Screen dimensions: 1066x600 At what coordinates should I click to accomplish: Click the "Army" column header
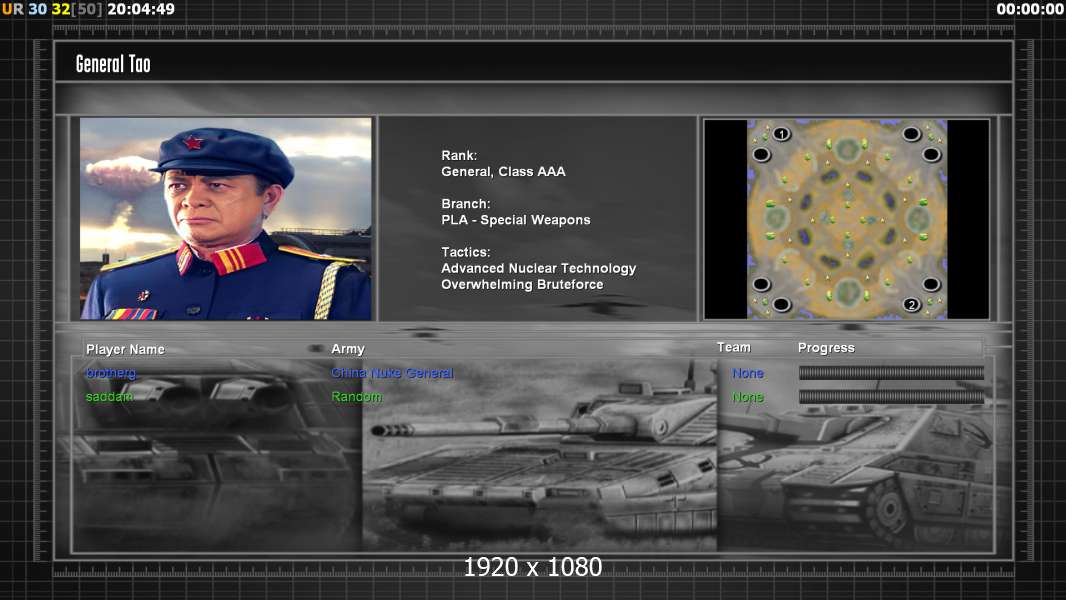pyautogui.click(x=348, y=349)
